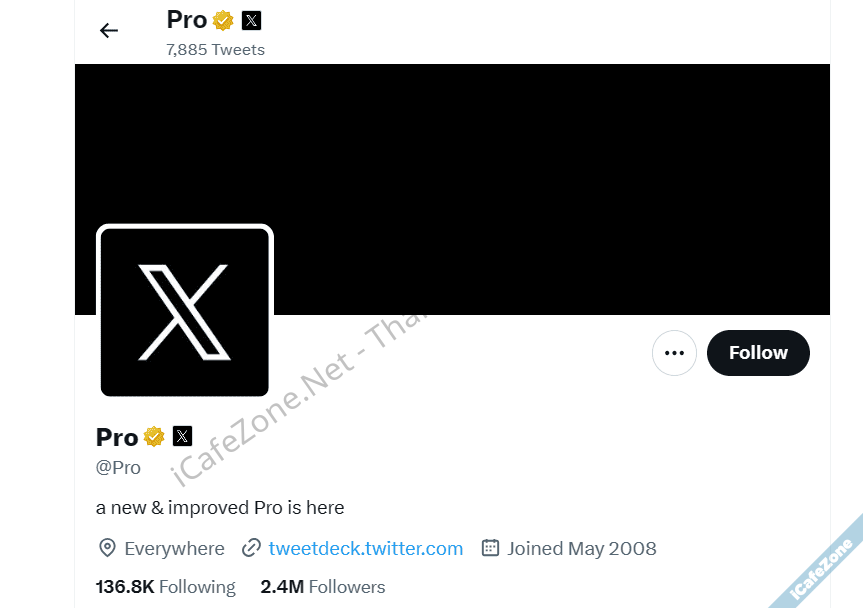Viewport: 863px width, 608px height.
Task: Click the X affiliate badge in header
Action: point(252,20)
